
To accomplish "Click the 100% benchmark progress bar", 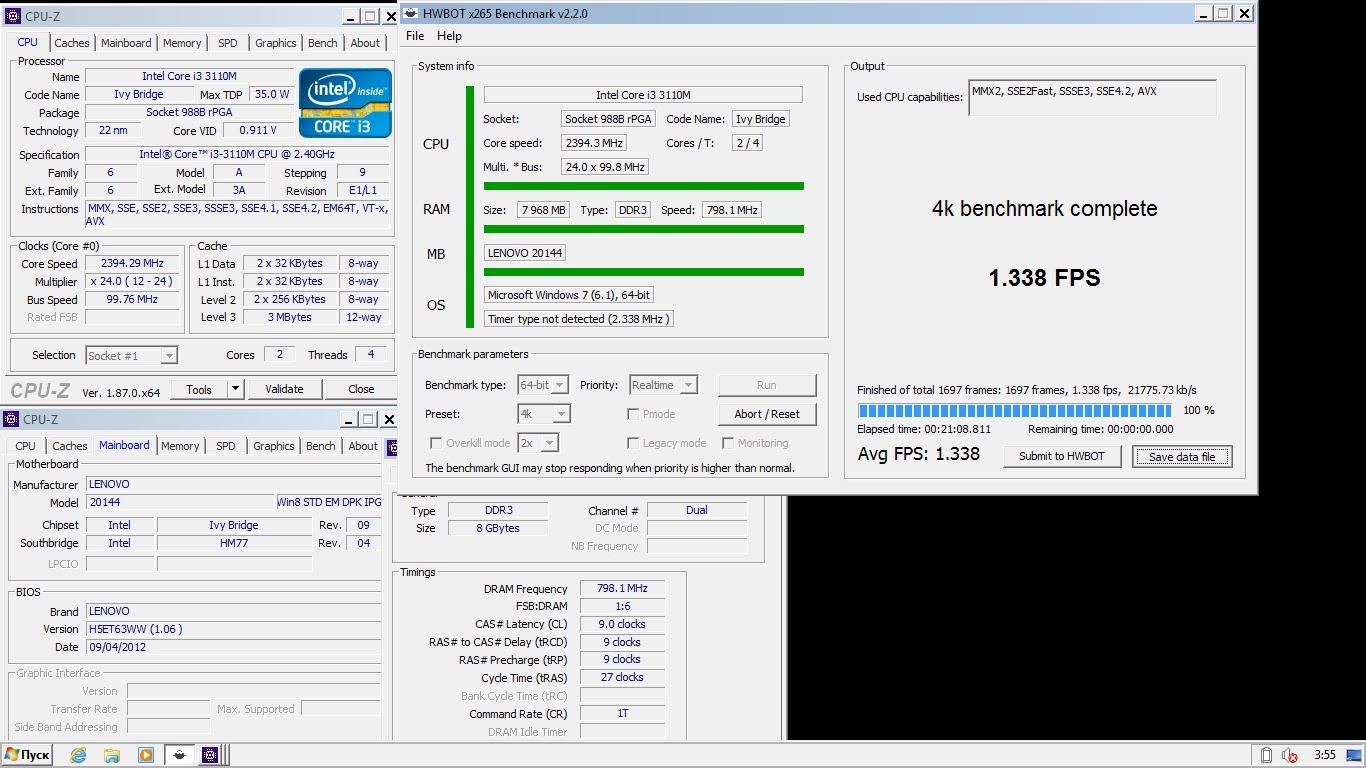I will [1014, 411].
